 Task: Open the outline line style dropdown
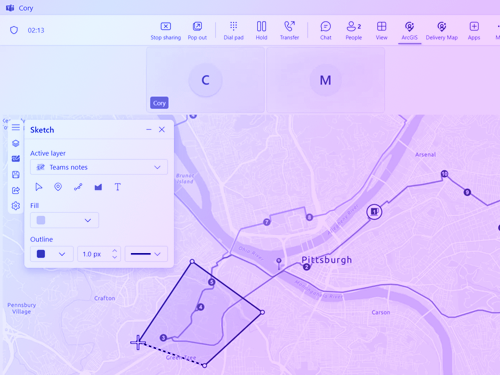pos(146,254)
